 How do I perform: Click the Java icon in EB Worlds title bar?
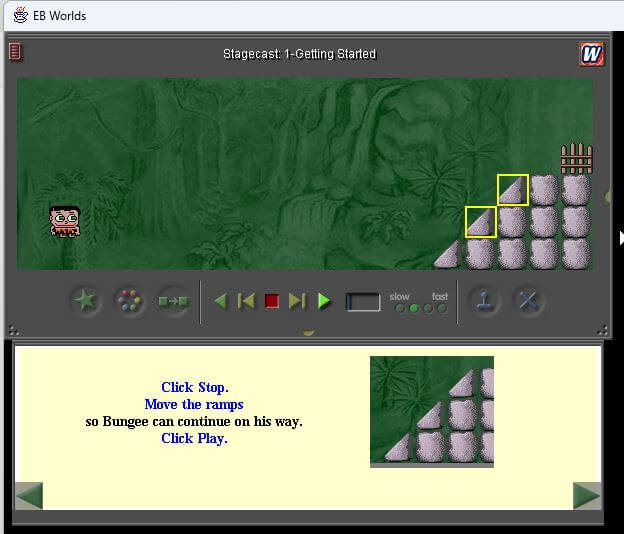(x=20, y=15)
